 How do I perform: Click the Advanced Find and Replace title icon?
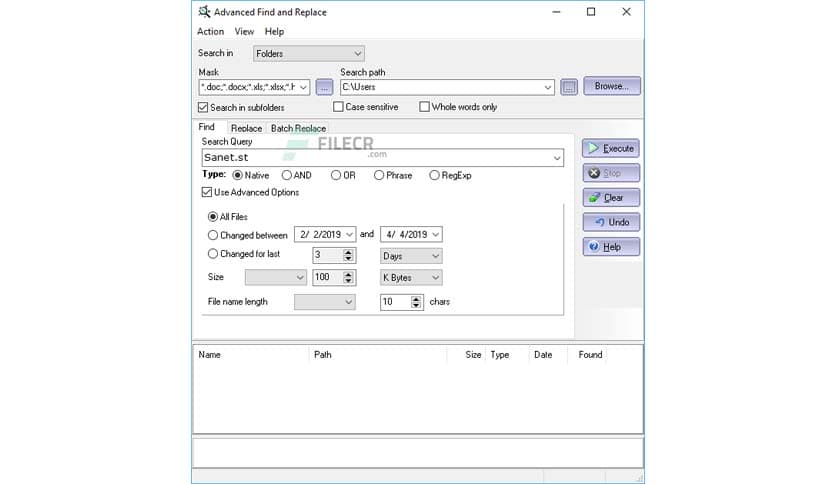204,12
